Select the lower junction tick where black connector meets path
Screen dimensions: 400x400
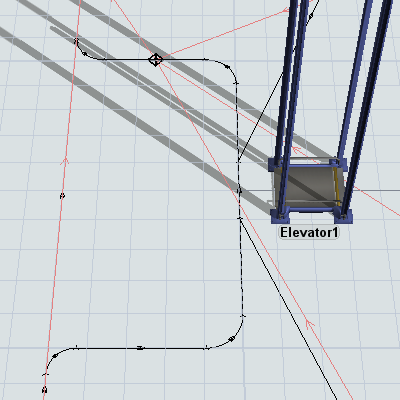[x=240, y=218]
